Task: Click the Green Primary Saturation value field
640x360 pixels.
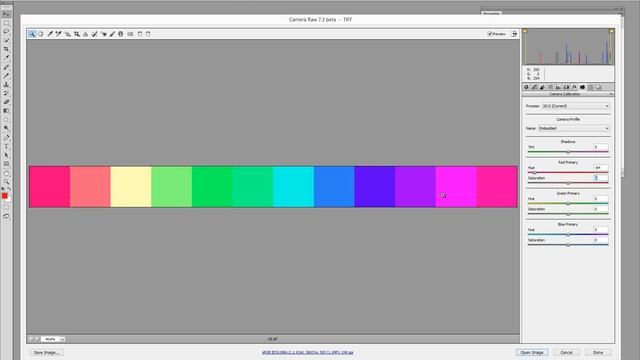Action: click(x=601, y=209)
